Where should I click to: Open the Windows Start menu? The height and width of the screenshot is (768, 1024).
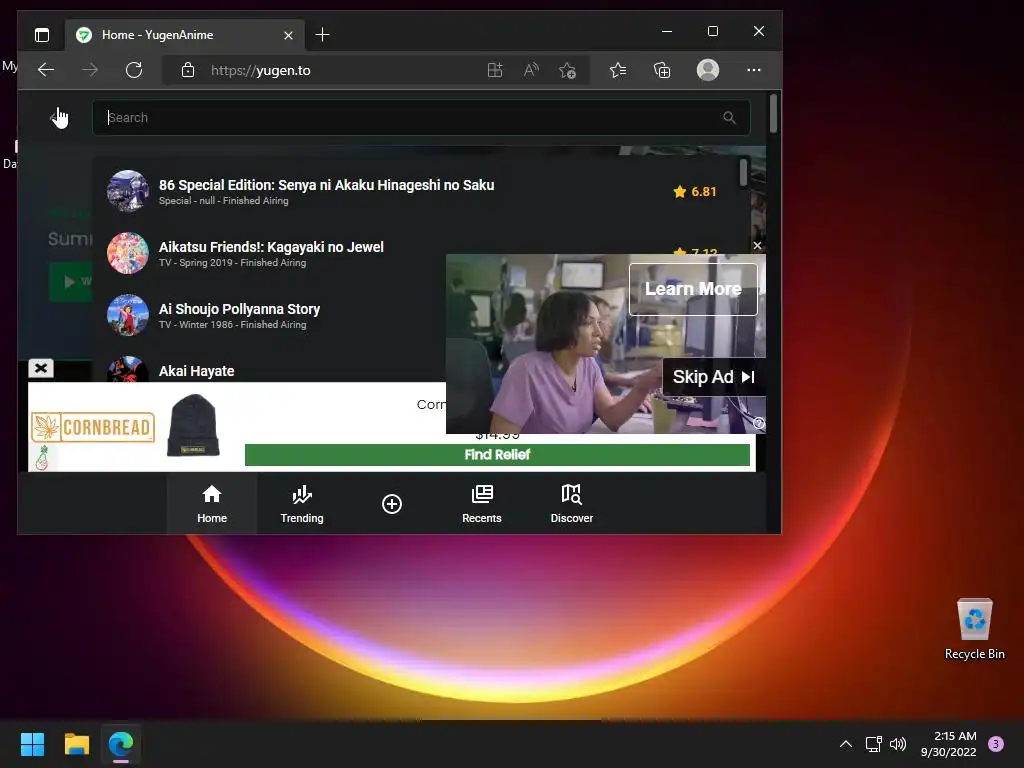coord(32,744)
